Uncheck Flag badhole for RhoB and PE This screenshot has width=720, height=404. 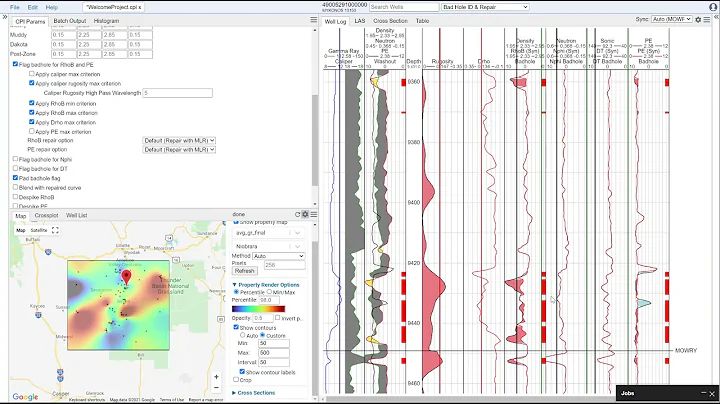(15, 64)
